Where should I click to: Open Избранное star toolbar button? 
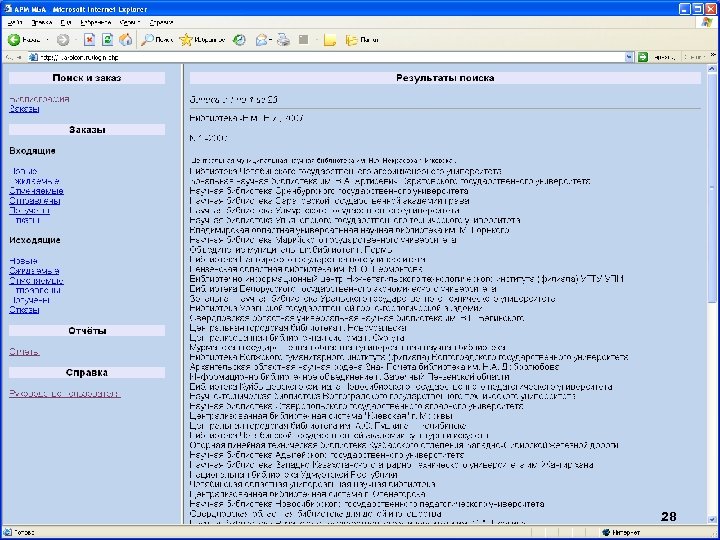(202, 40)
